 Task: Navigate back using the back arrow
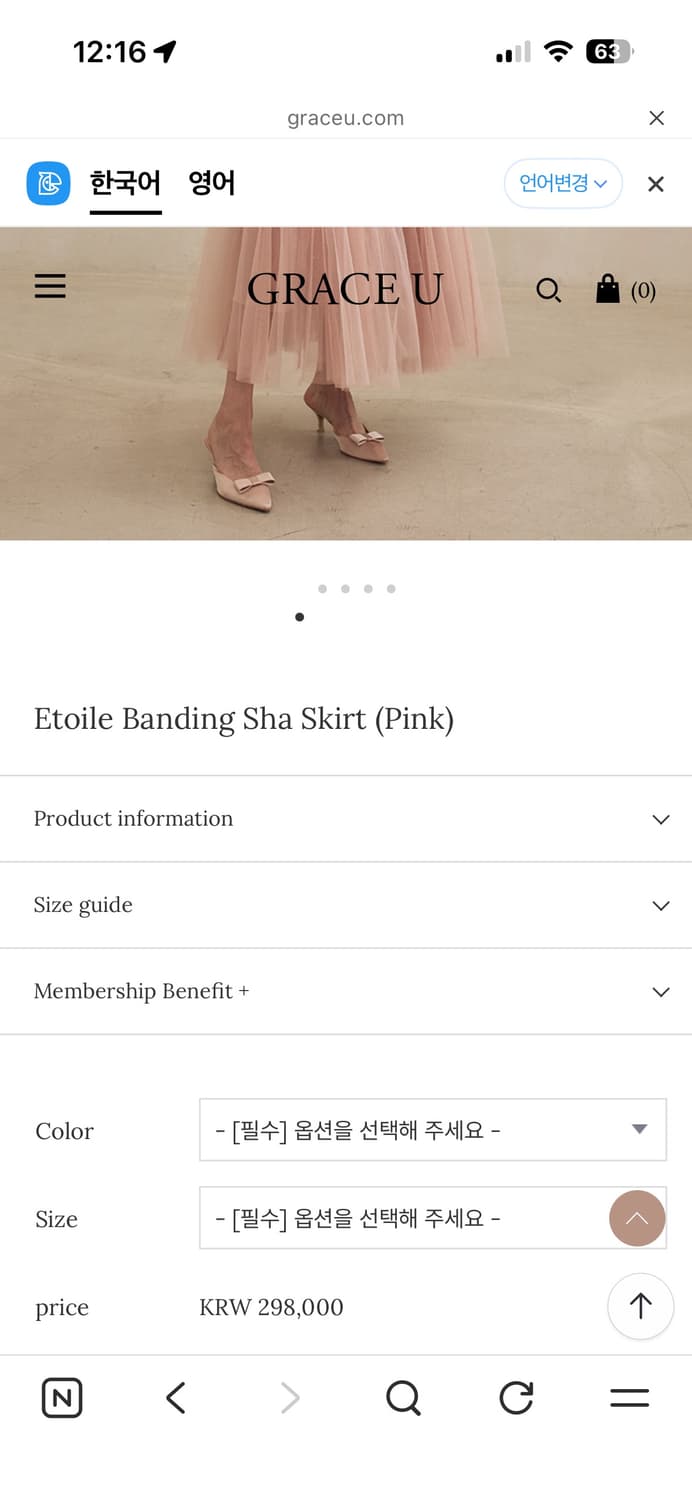pos(175,1397)
